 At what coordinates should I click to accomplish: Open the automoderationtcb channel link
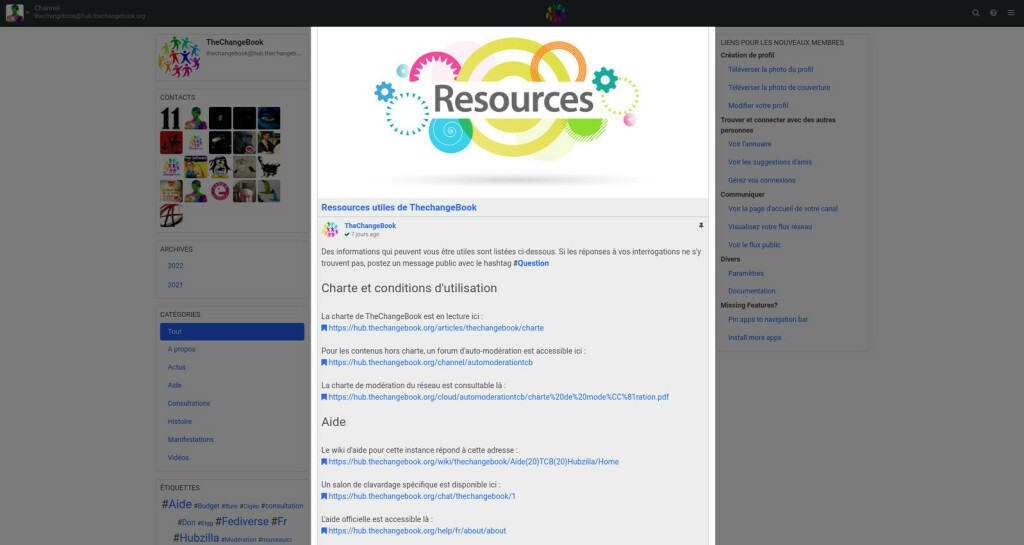click(430, 363)
